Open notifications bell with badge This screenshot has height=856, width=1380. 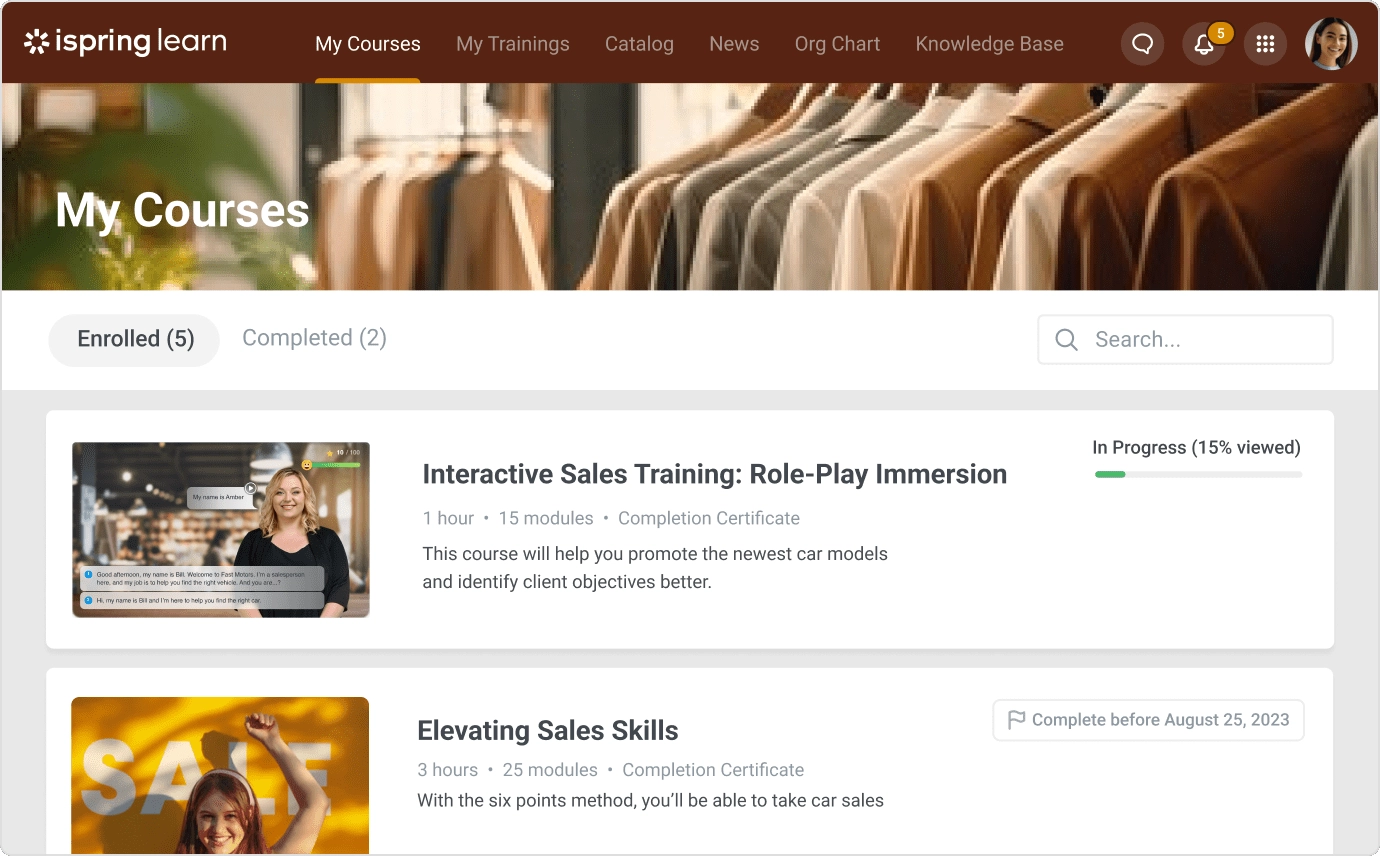pos(1204,44)
